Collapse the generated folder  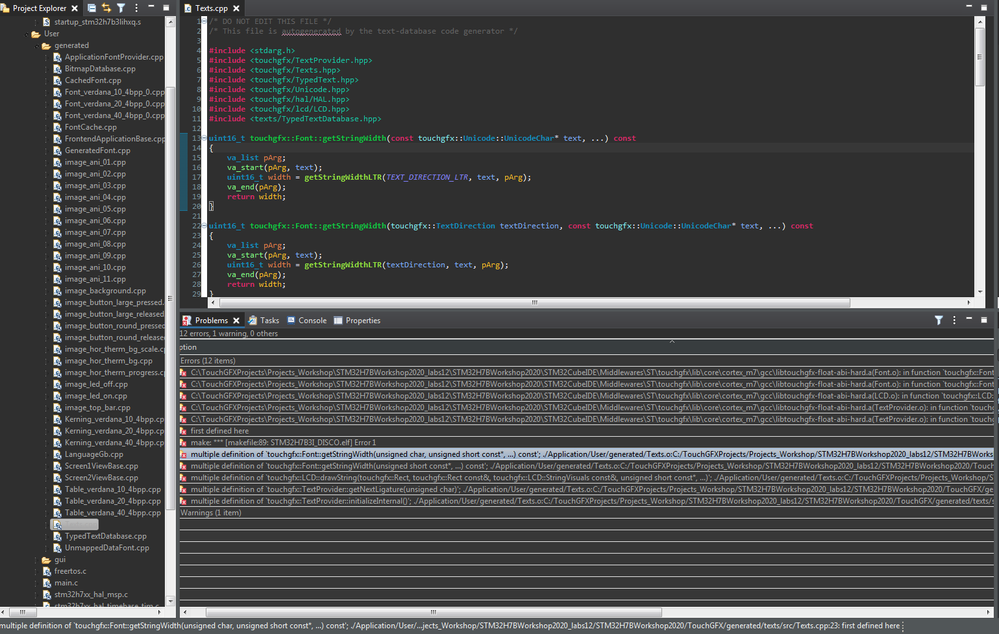36,46
